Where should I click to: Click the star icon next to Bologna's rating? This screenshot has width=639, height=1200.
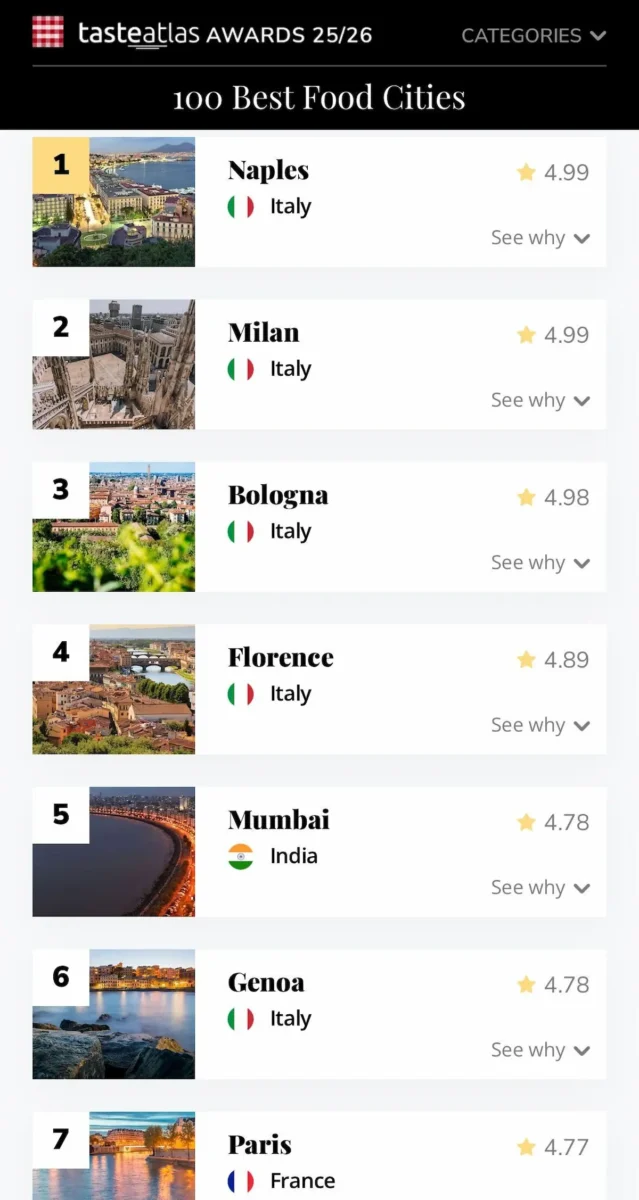[526, 496]
